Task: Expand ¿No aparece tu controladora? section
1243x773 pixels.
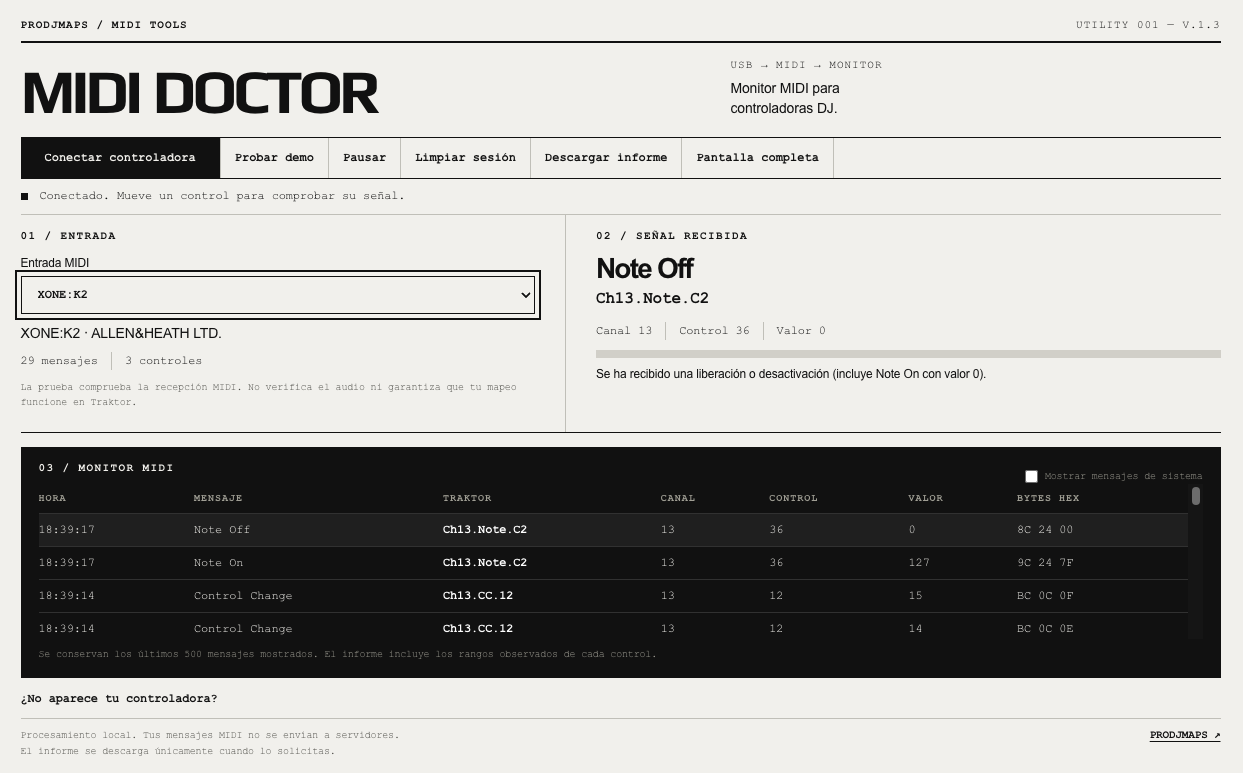Action: click(x=119, y=699)
